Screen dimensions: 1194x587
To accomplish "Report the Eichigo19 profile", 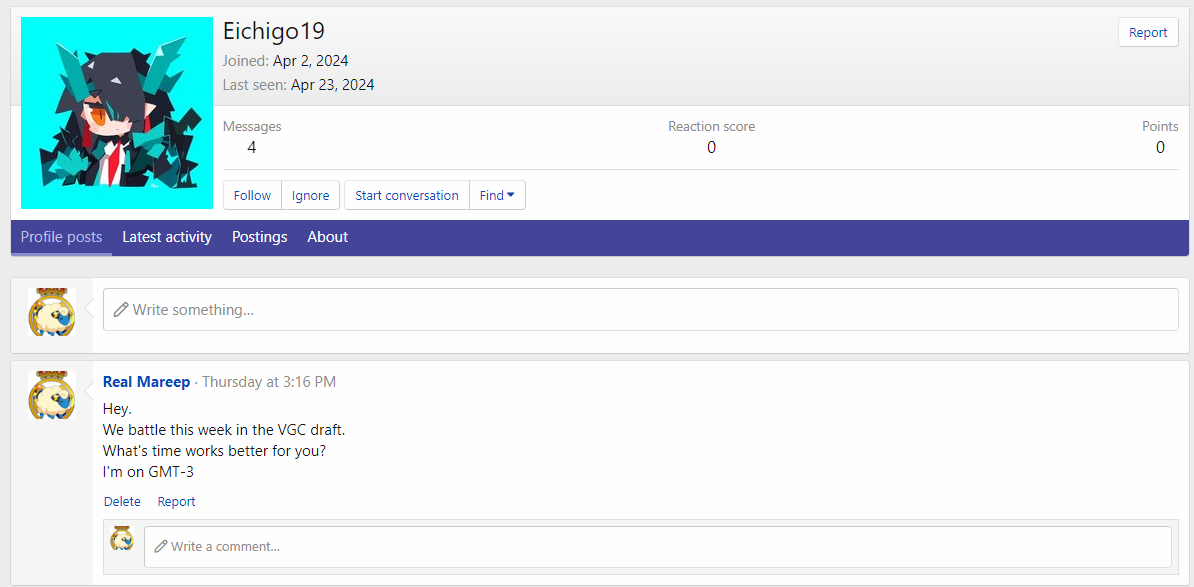I will click(1148, 33).
